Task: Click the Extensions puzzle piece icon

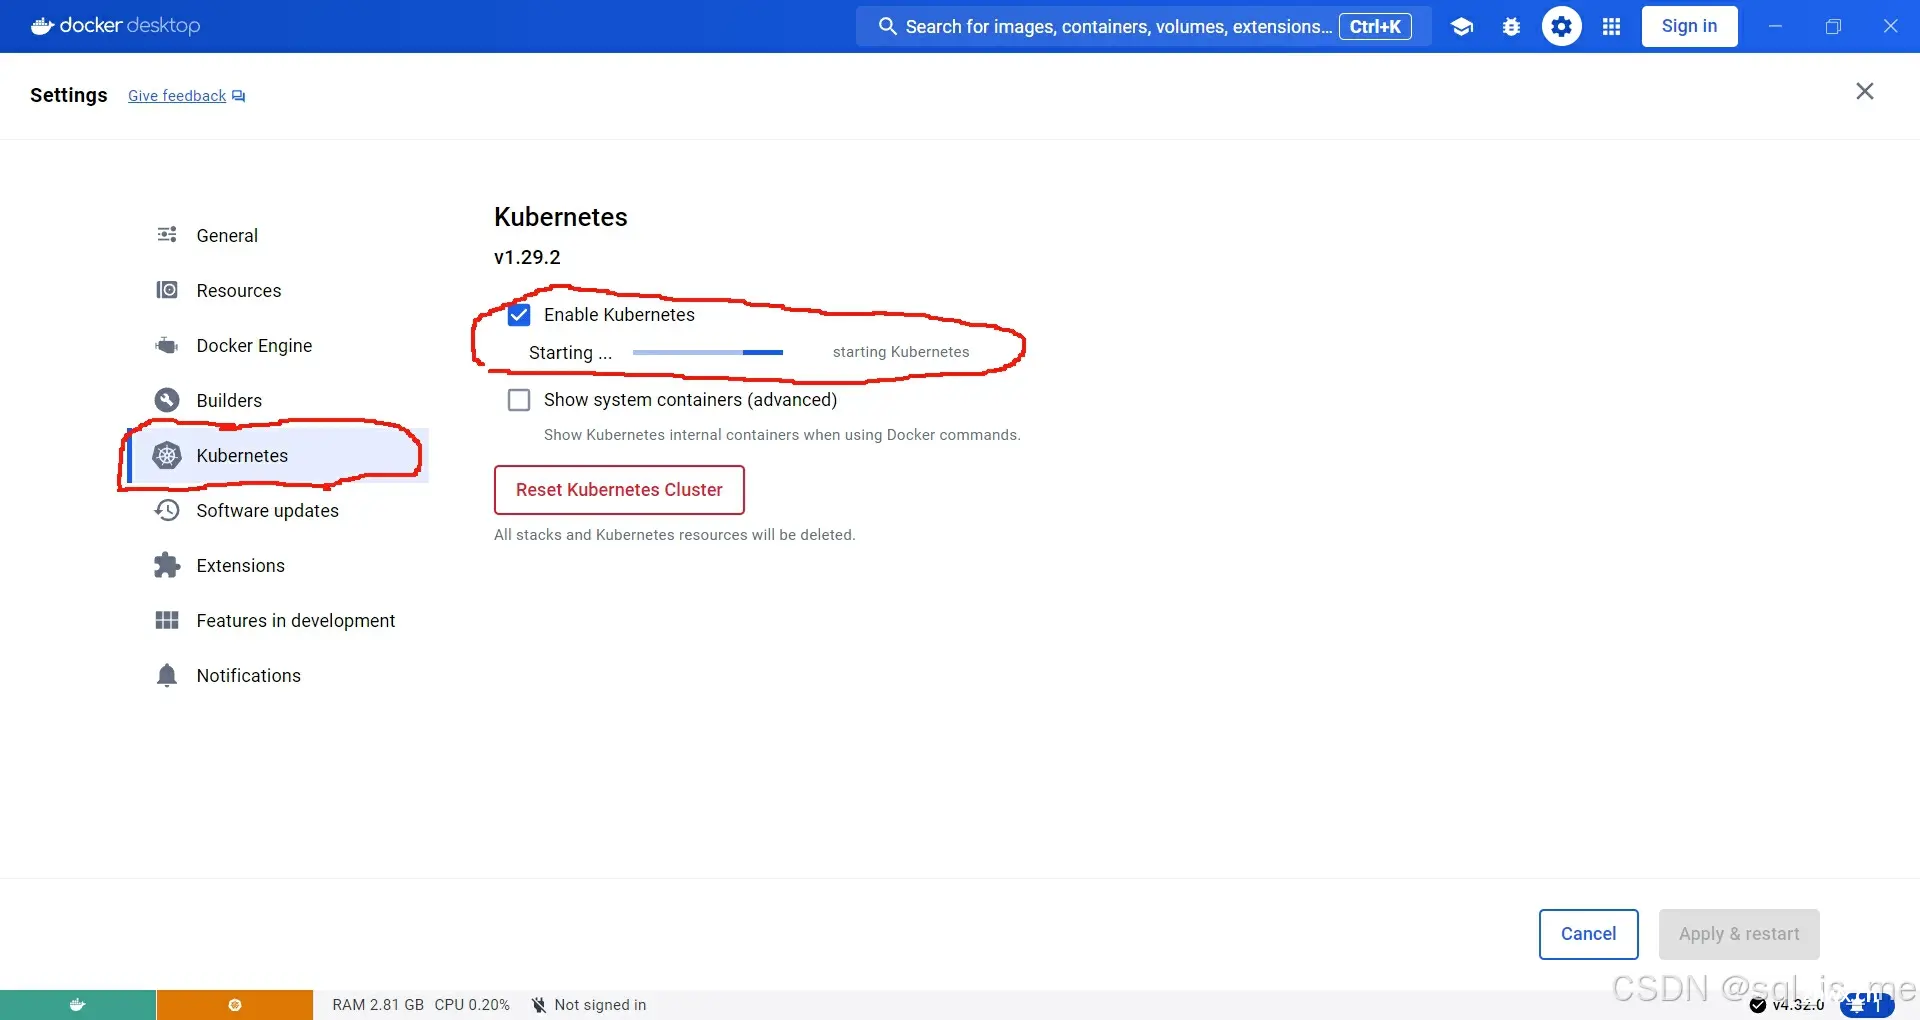Action: 167,565
